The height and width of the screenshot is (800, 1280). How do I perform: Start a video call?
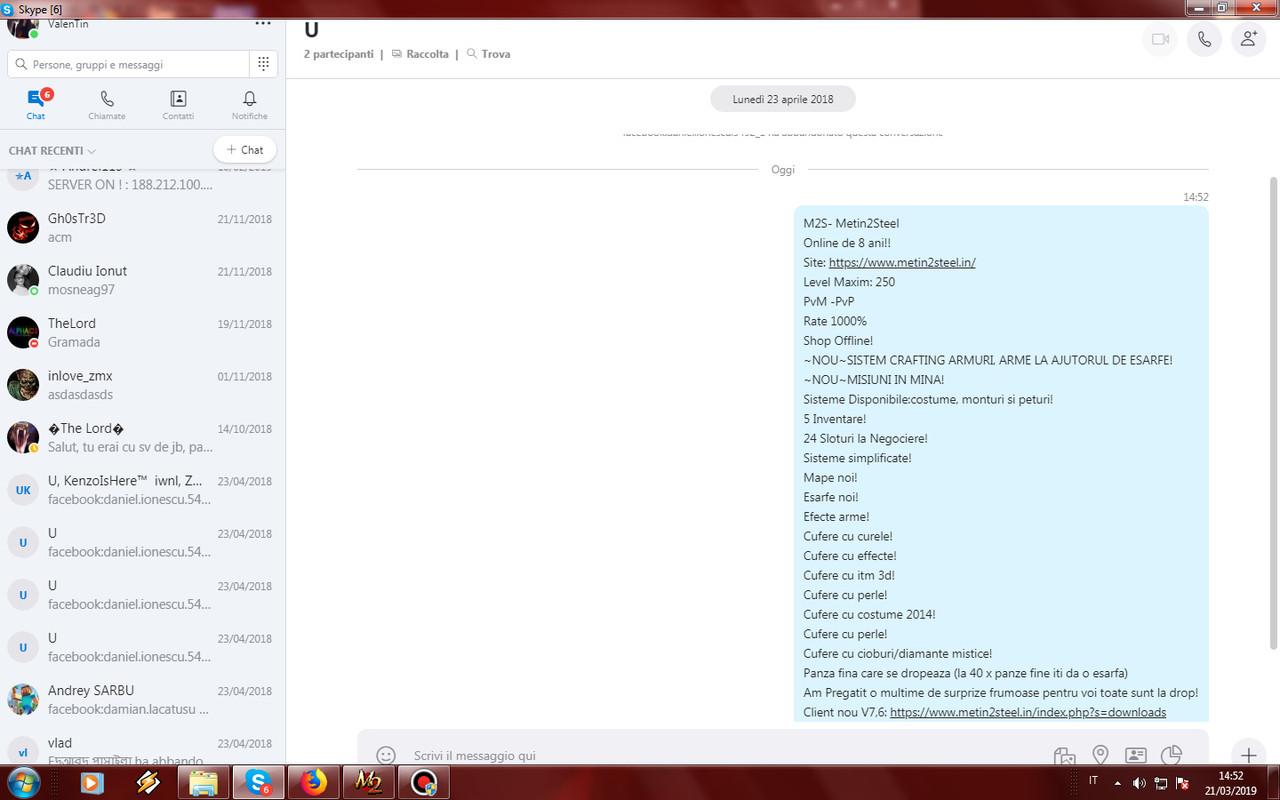coord(1160,40)
